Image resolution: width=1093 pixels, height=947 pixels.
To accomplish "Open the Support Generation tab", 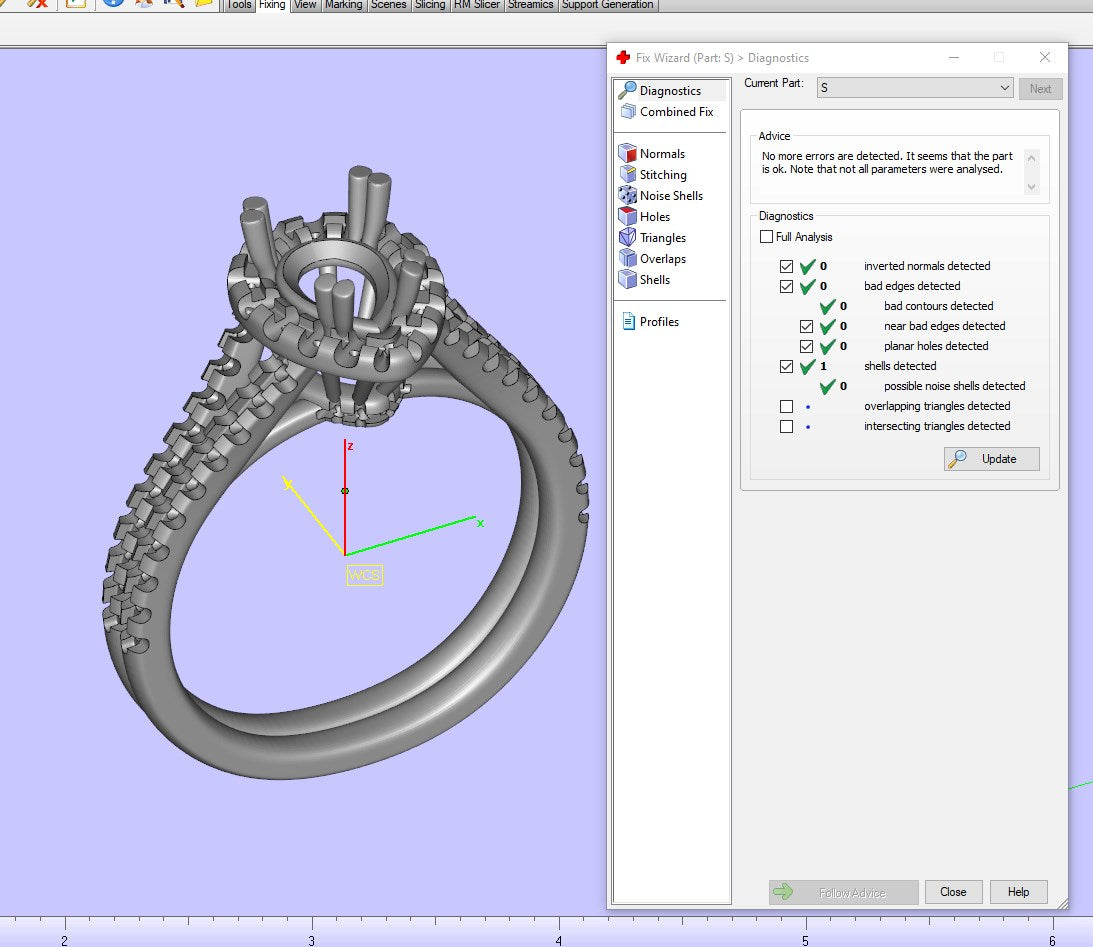I will click(607, 5).
